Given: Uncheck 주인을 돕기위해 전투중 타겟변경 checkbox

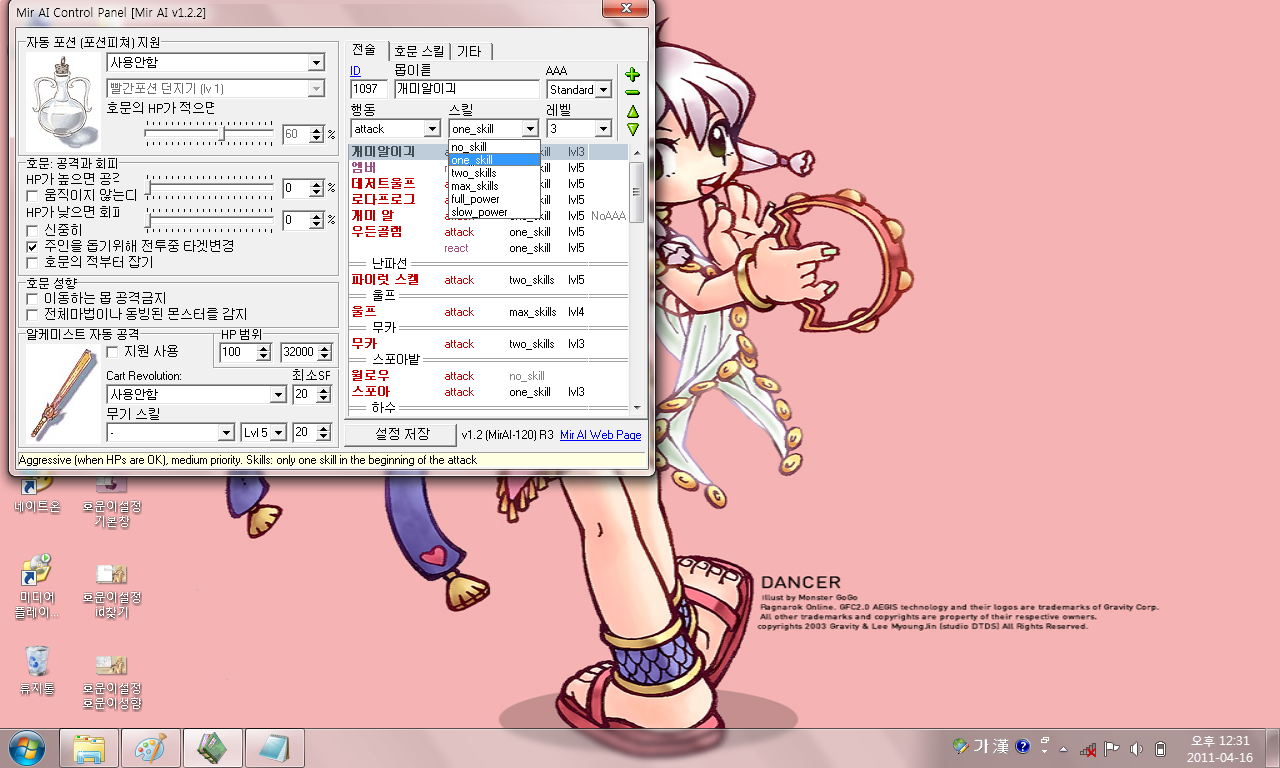Looking at the screenshot, I should [x=33, y=246].
